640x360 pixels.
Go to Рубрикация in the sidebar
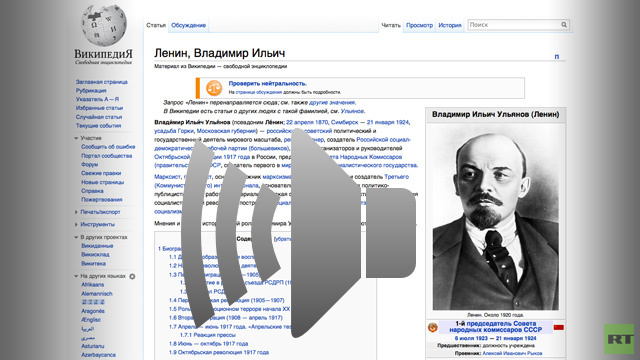(91, 91)
